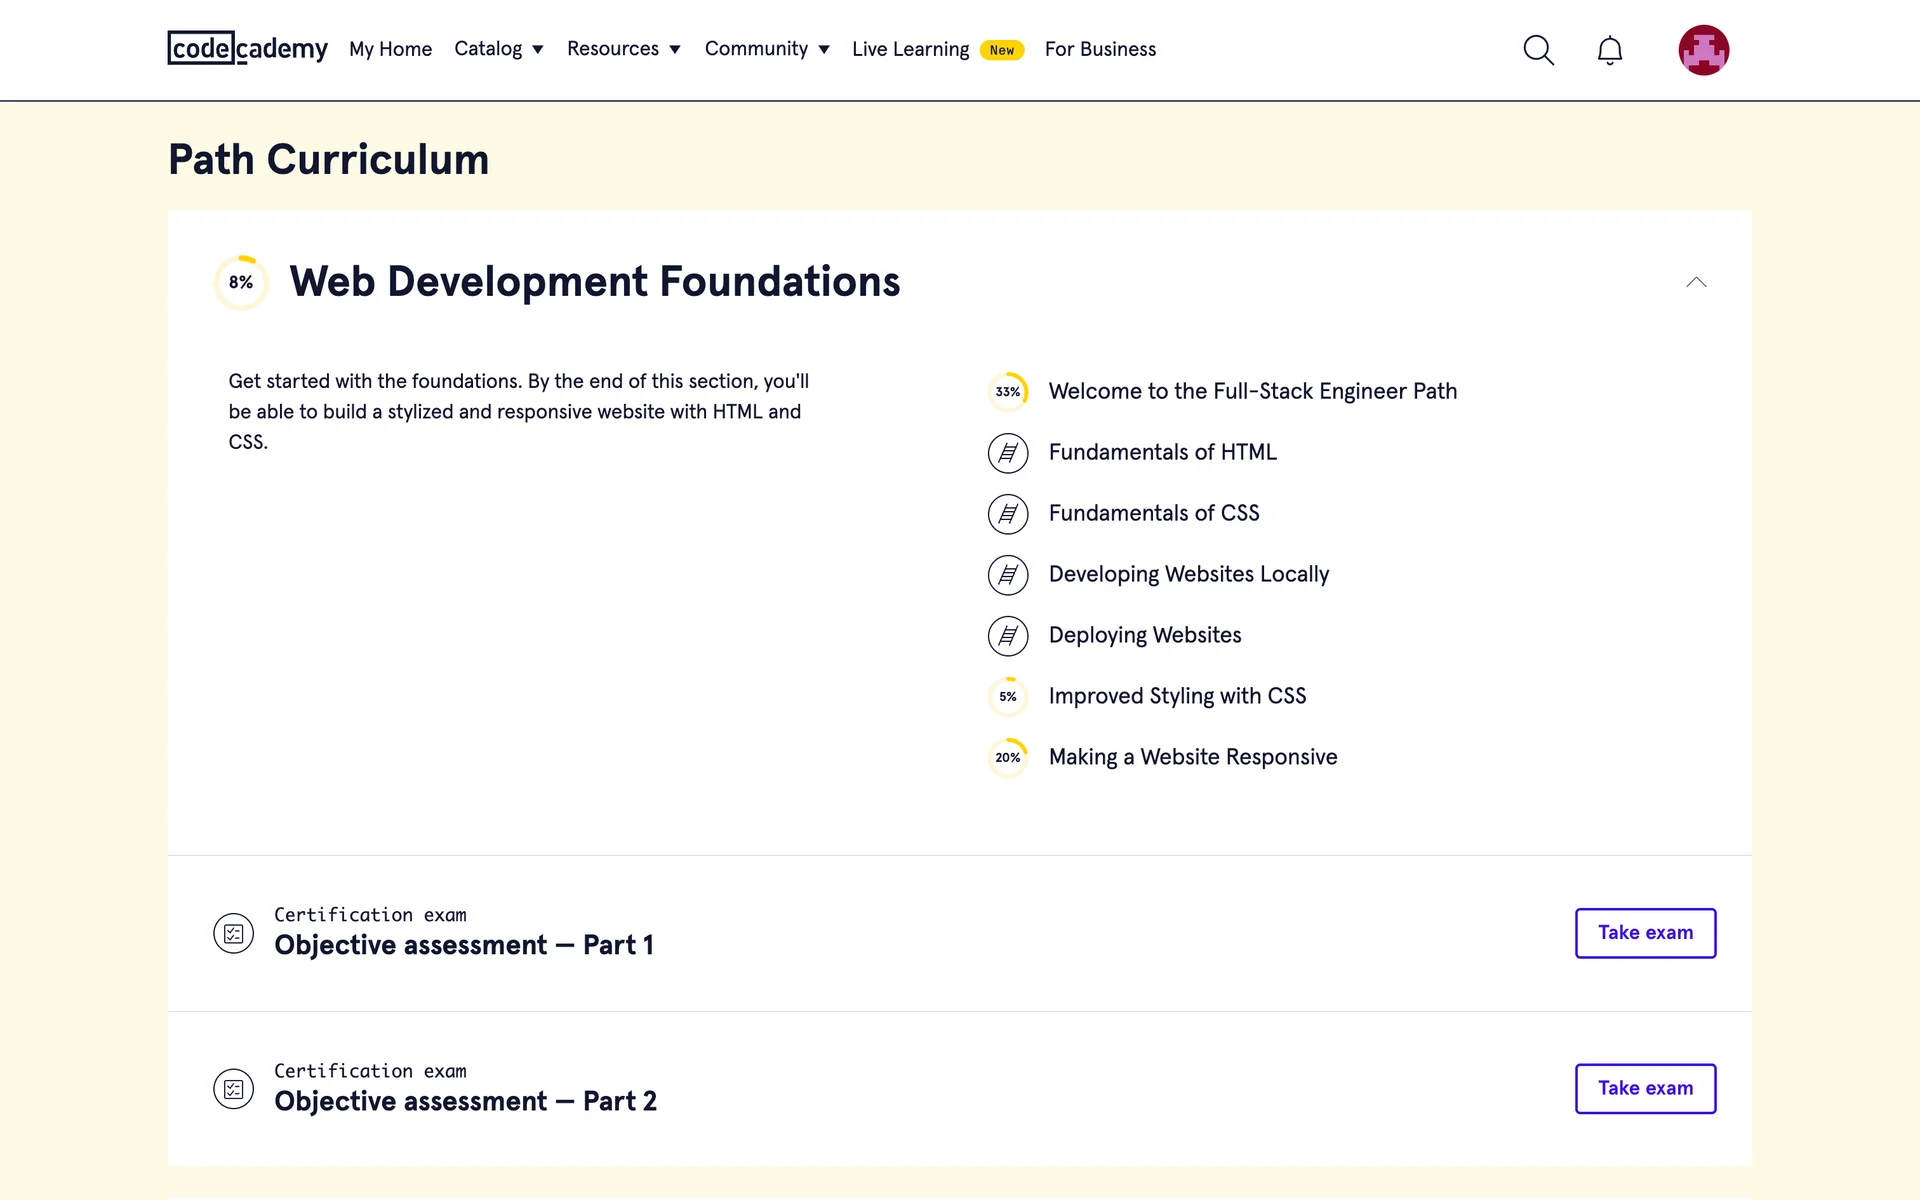Click the Part 1 exam checklist icon
1920x1200 pixels.
pyautogui.click(x=234, y=933)
